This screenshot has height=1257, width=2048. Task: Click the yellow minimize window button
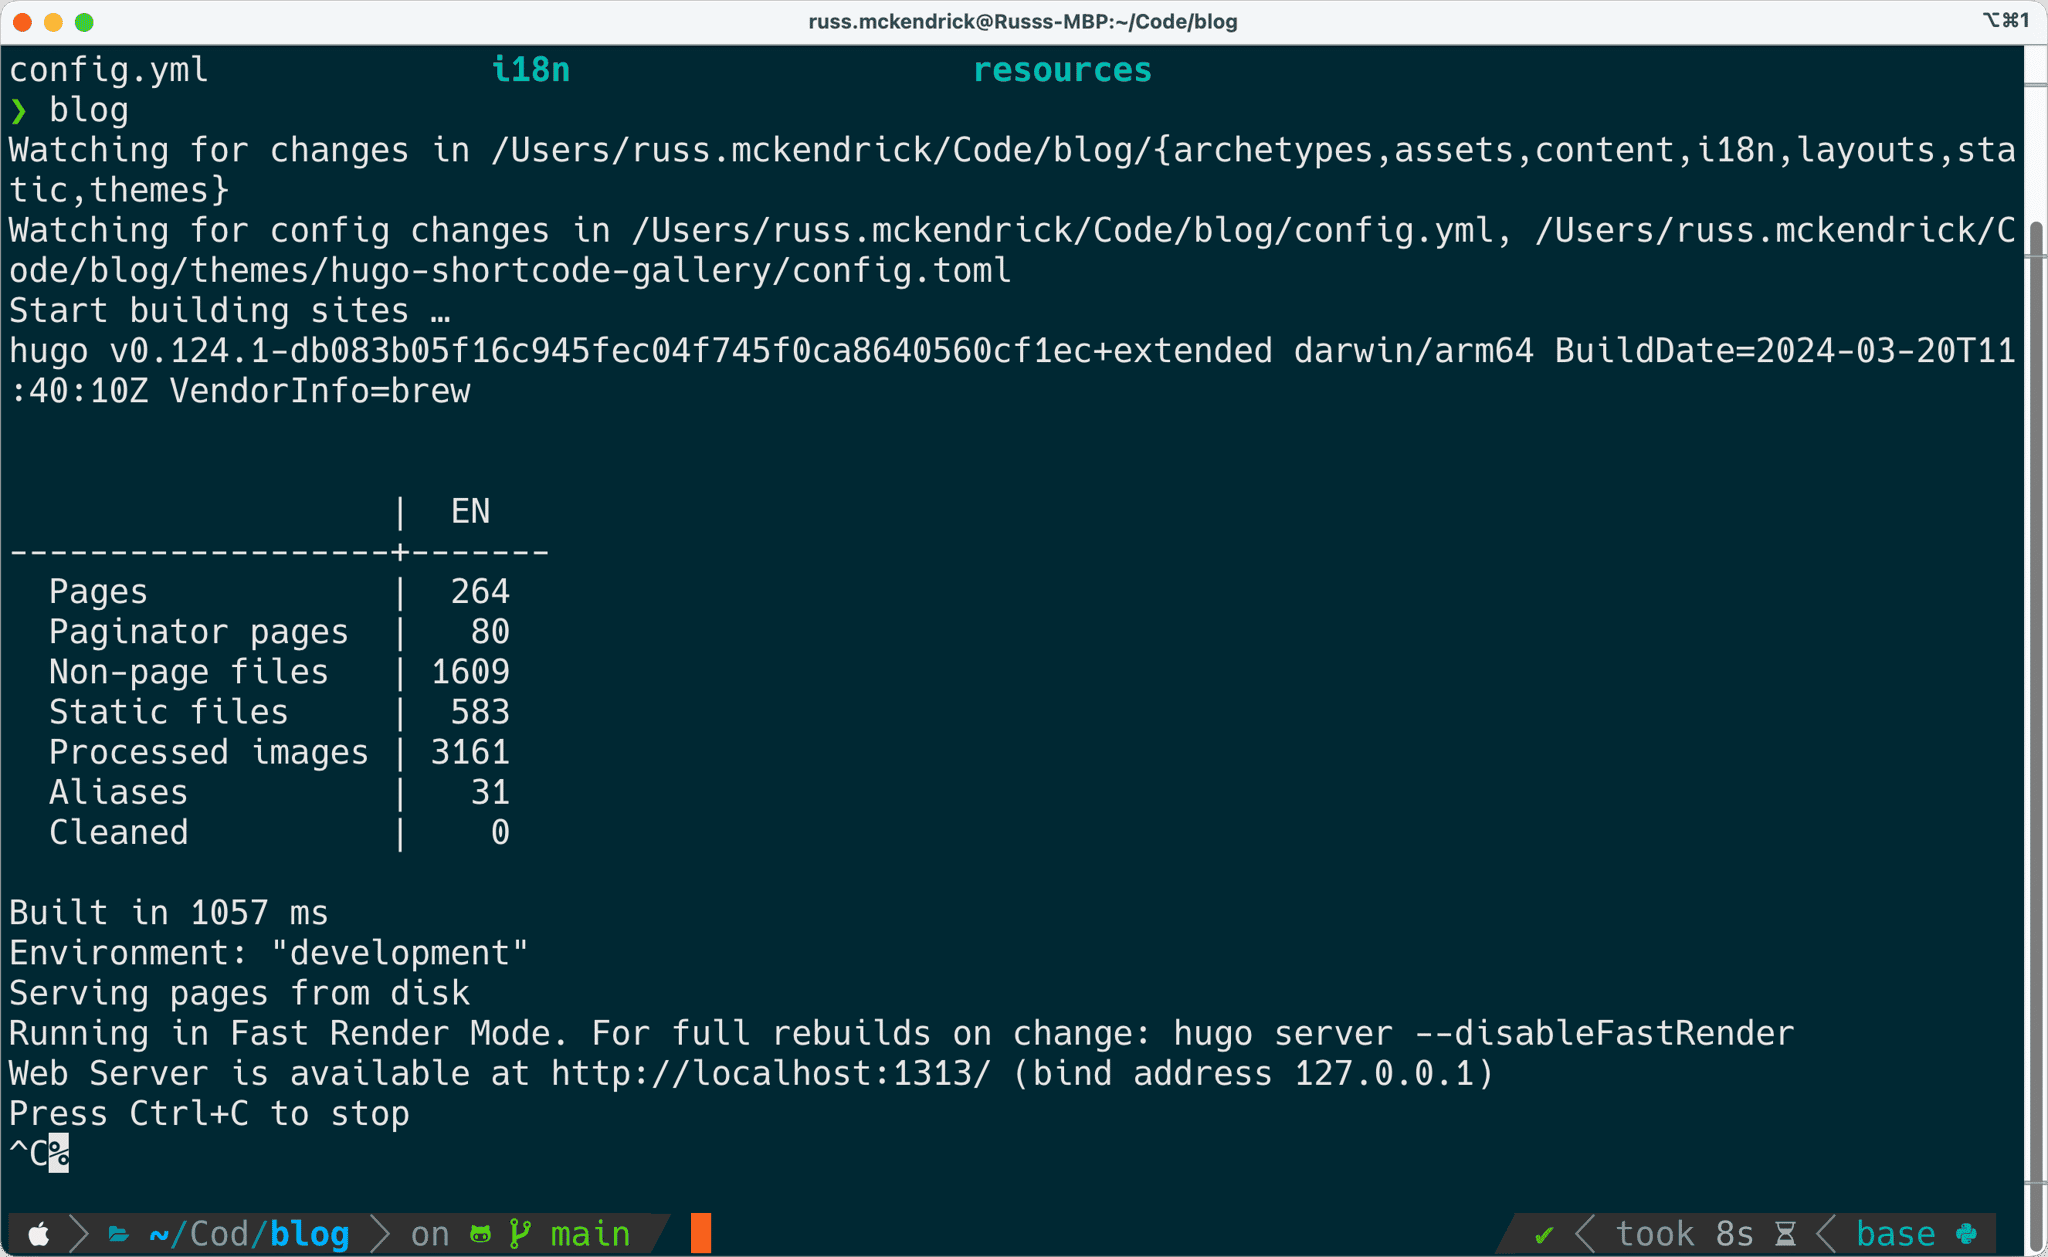coord(54,22)
